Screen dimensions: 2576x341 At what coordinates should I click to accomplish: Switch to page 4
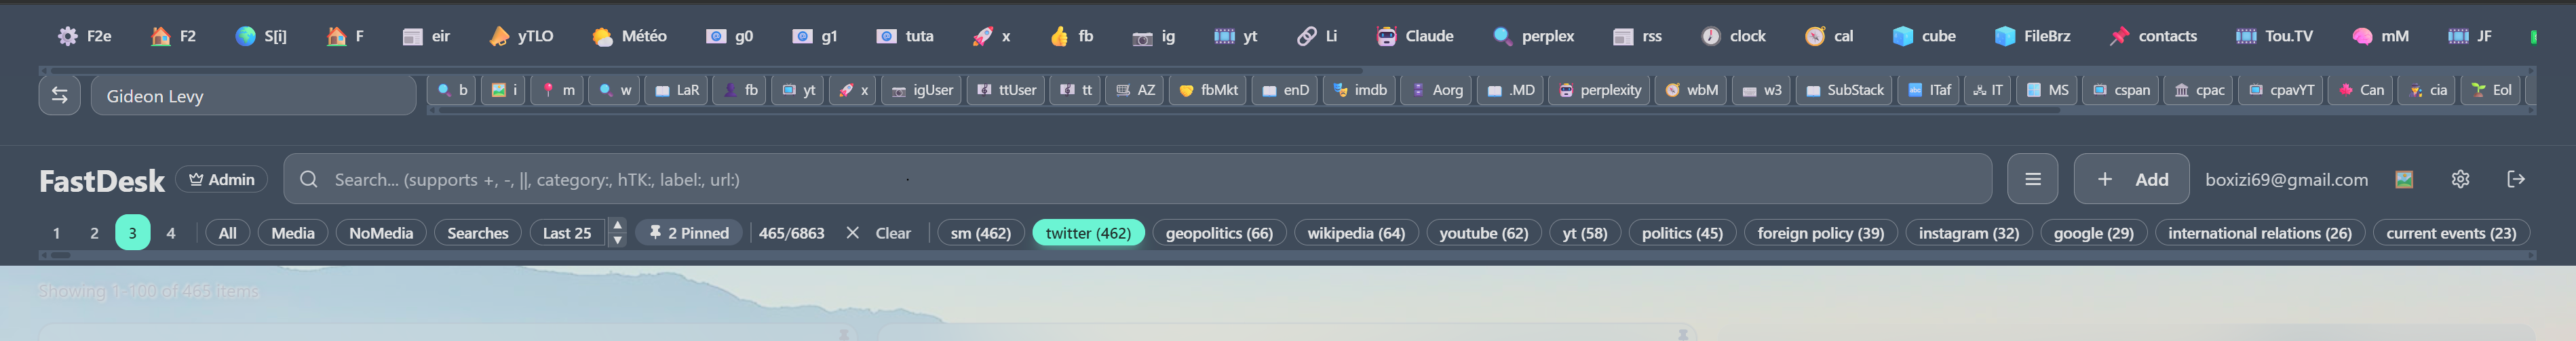point(171,233)
